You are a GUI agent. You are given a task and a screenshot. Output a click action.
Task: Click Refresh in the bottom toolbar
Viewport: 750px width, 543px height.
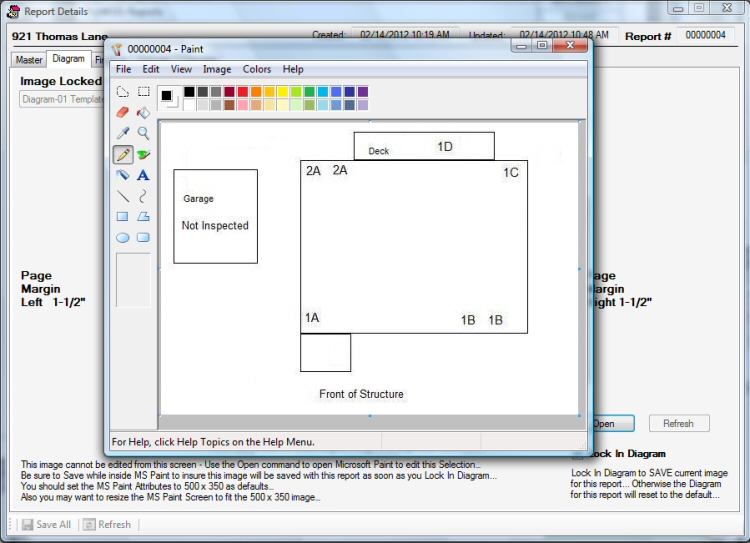click(x=107, y=525)
